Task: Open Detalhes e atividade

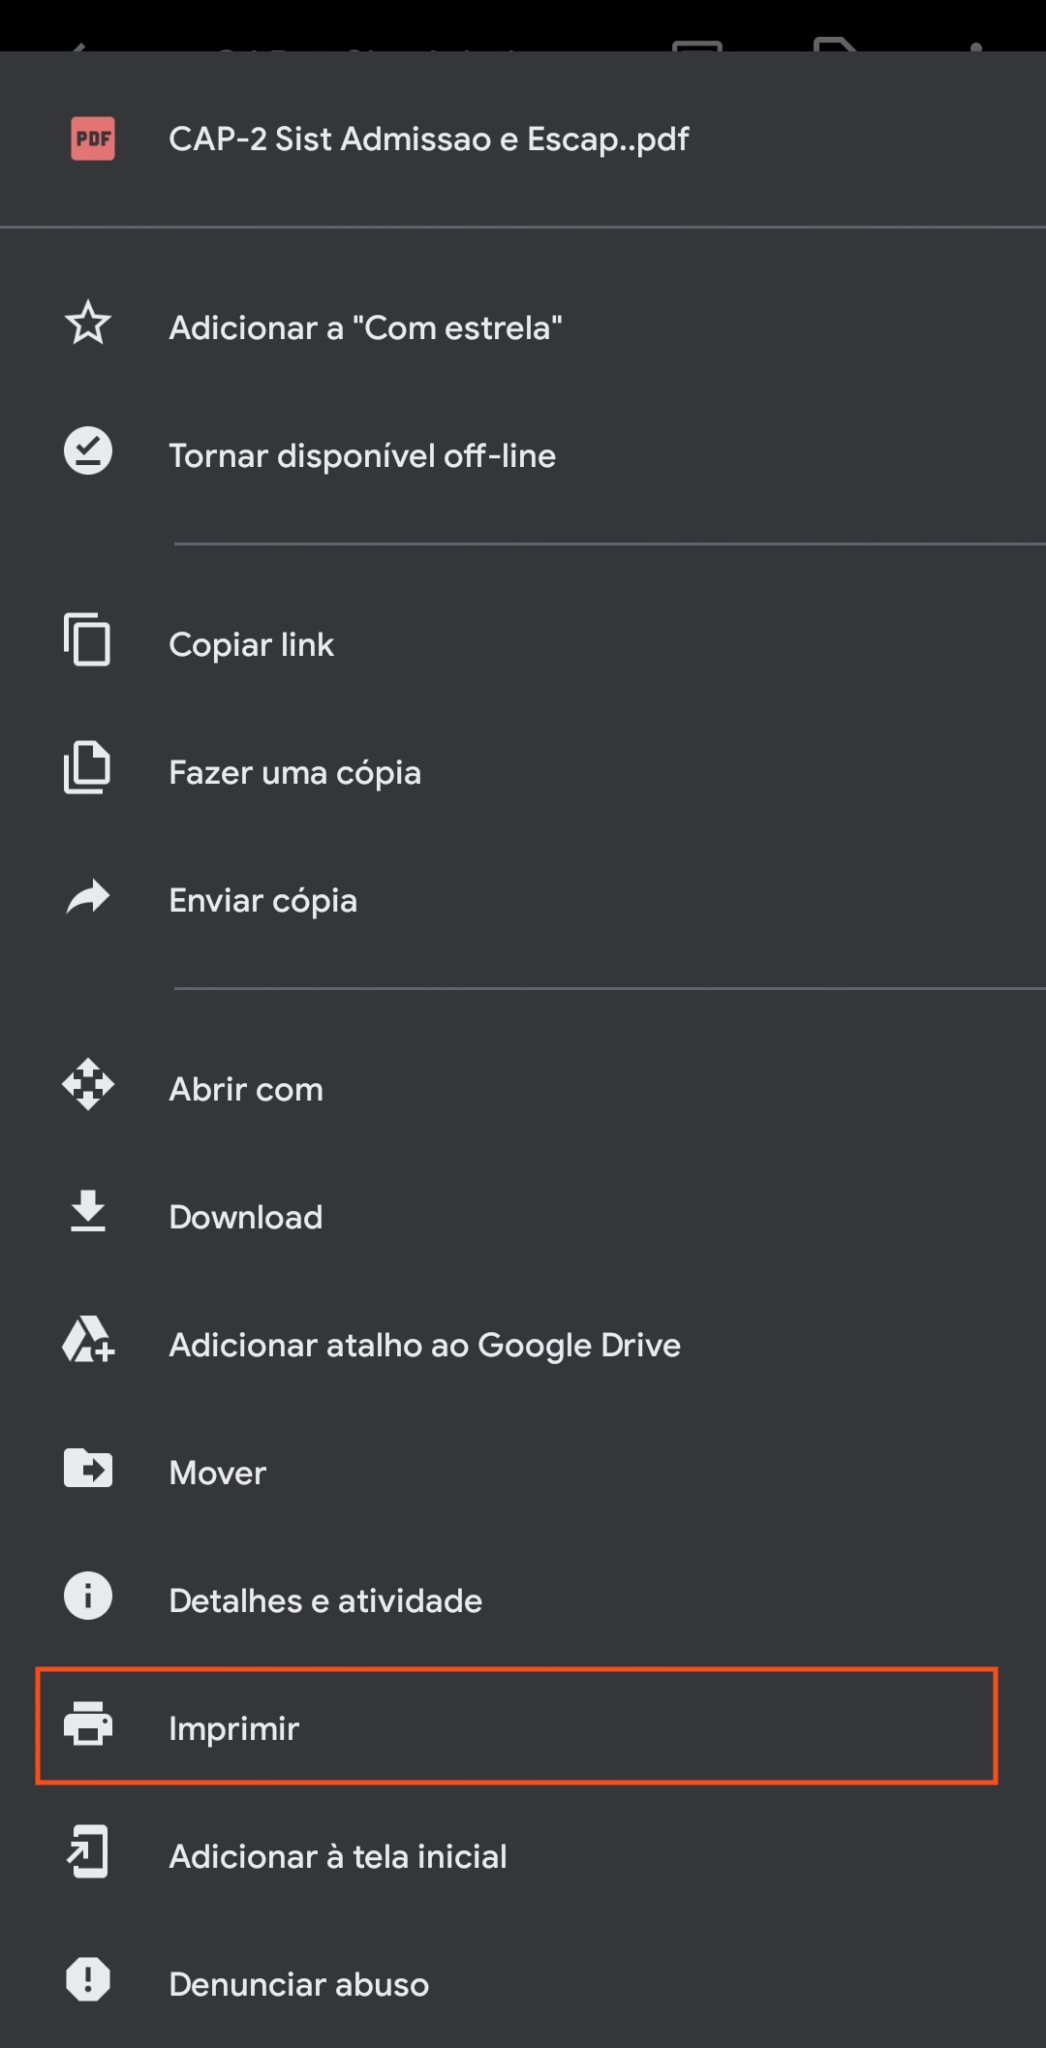Action: (325, 1601)
